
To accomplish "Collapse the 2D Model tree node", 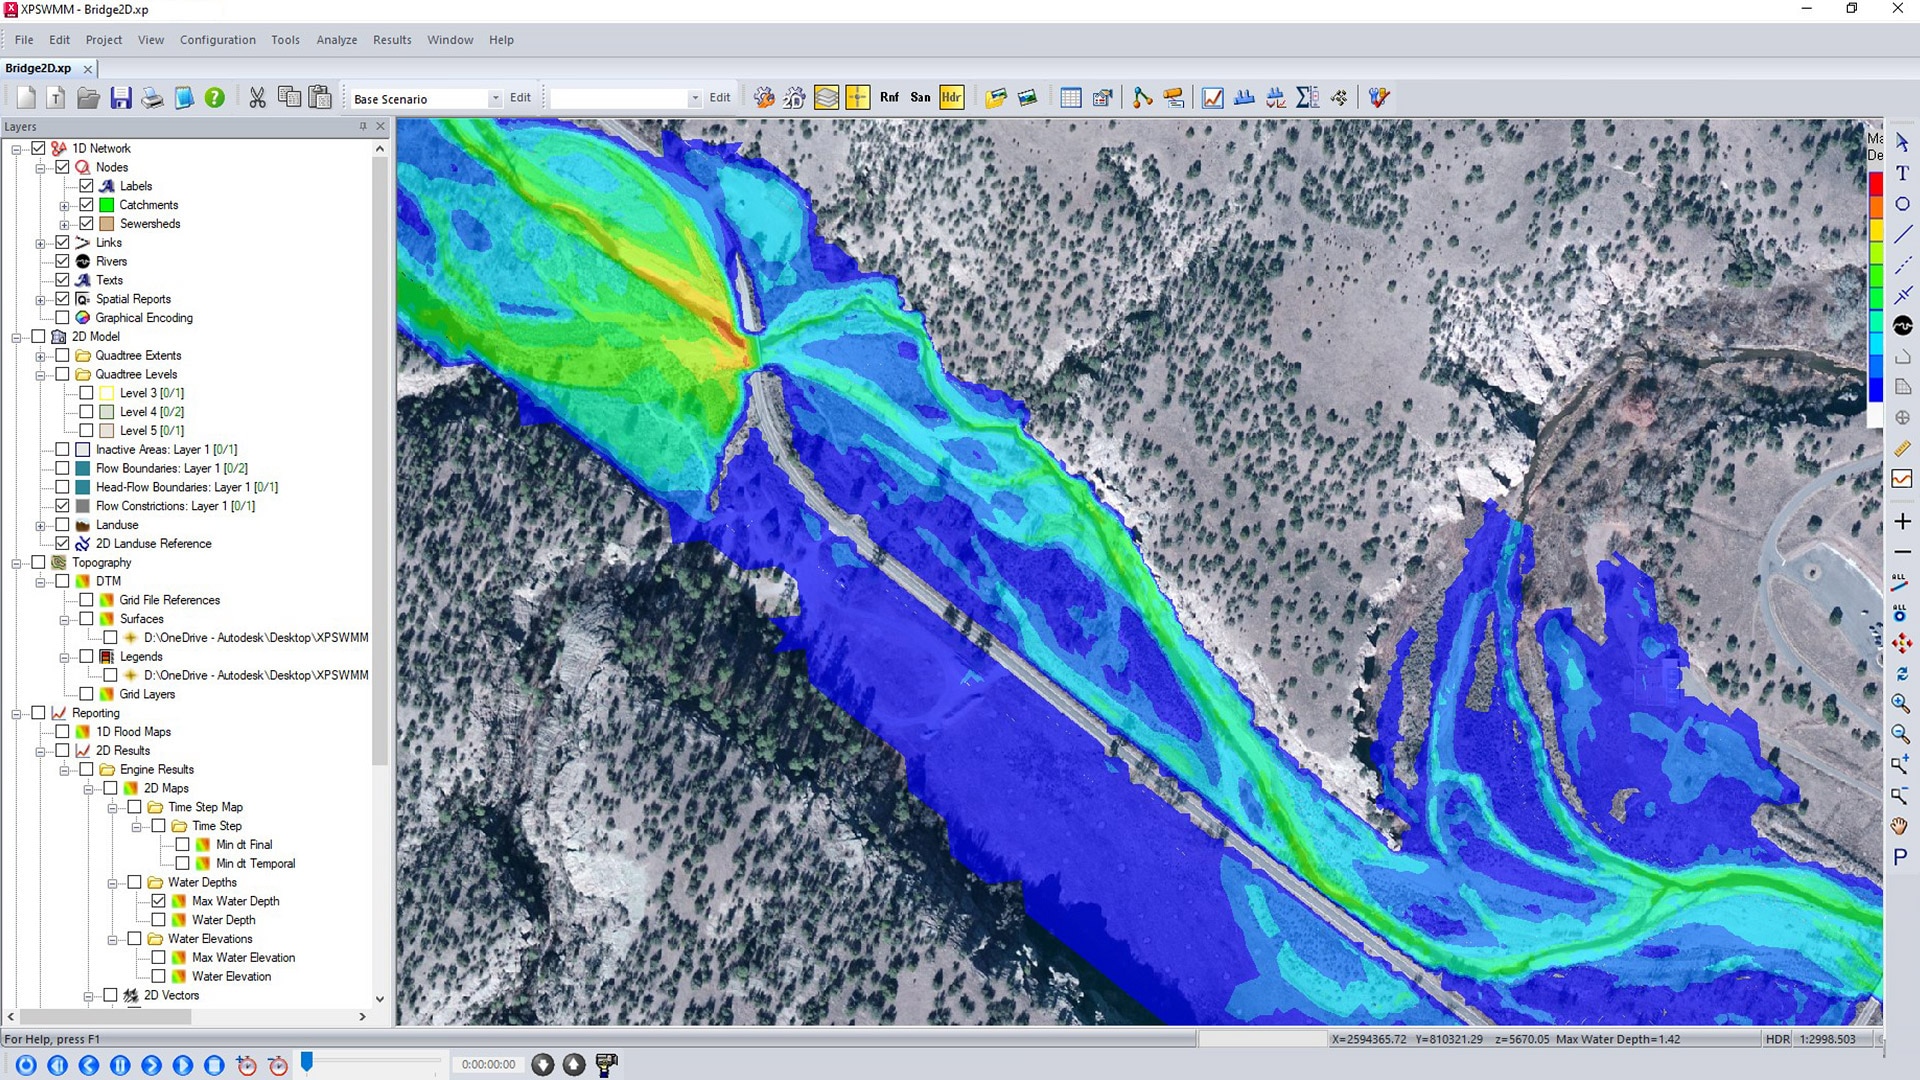I will tap(16, 337).
